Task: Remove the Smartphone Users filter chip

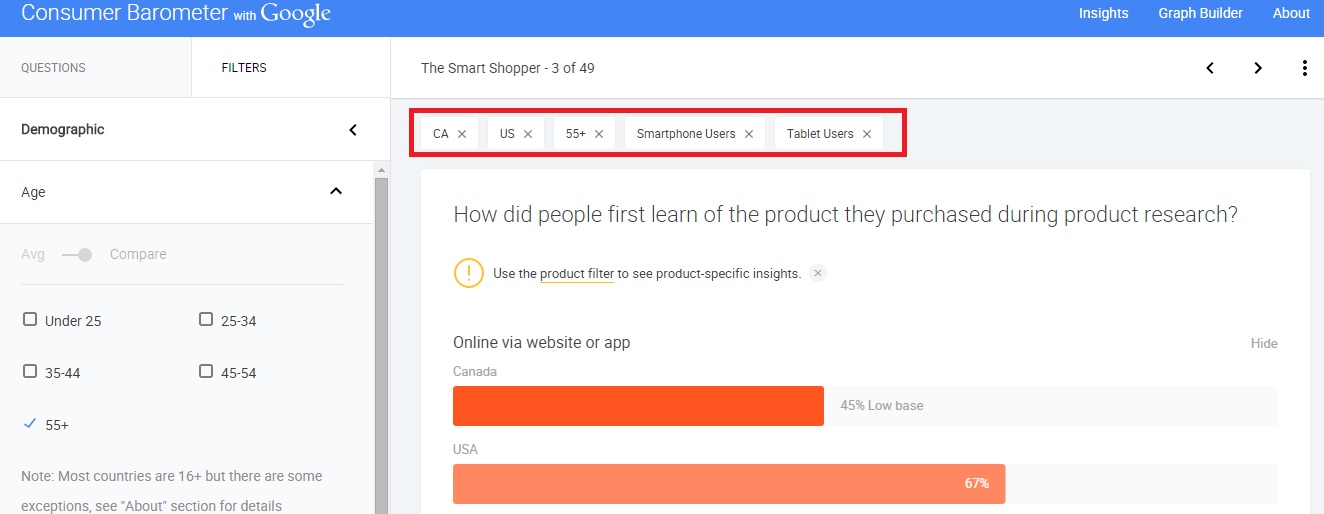Action: 749,134
